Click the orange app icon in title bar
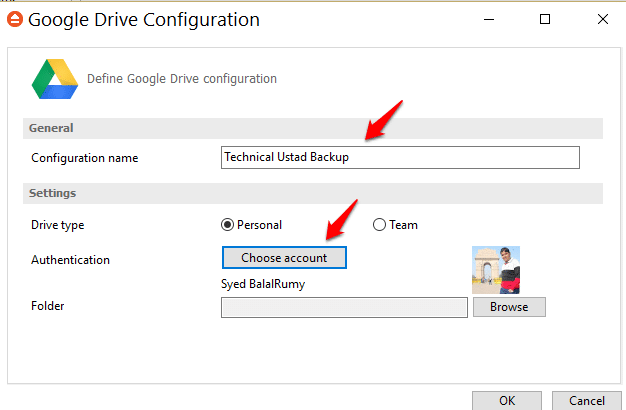The height and width of the screenshot is (410, 626). pos(15,19)
